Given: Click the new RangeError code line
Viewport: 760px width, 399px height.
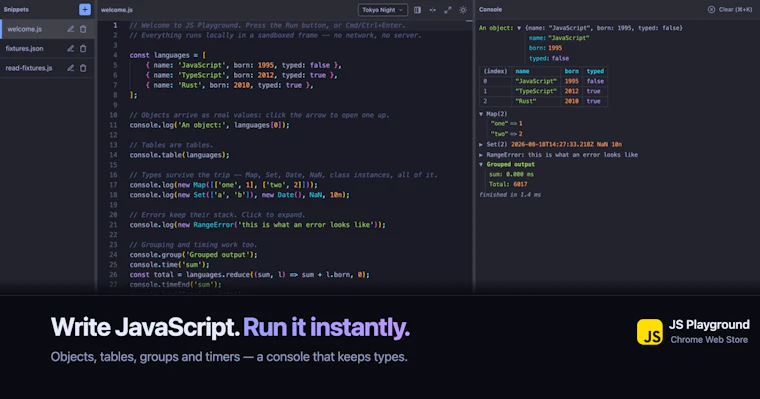Looking at the screenshot, I should pos(257,225).
